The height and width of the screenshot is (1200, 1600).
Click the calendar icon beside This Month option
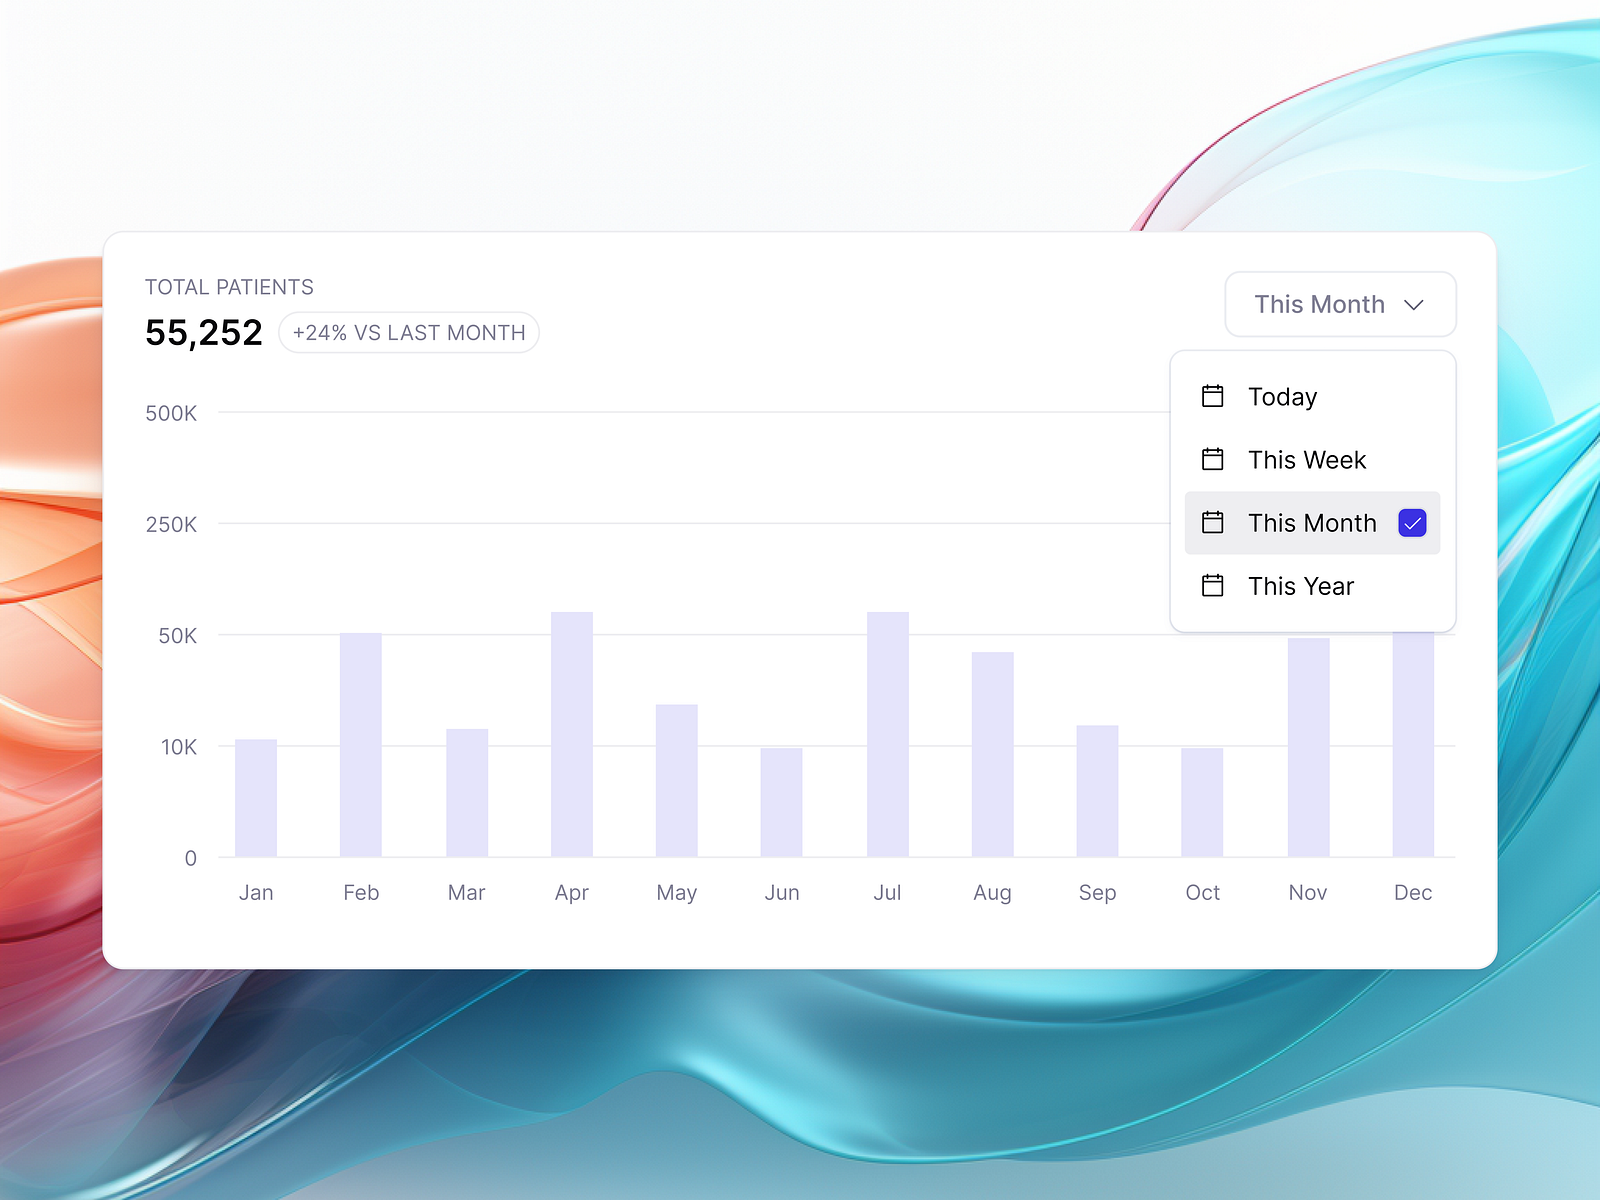coord(1212,522)
